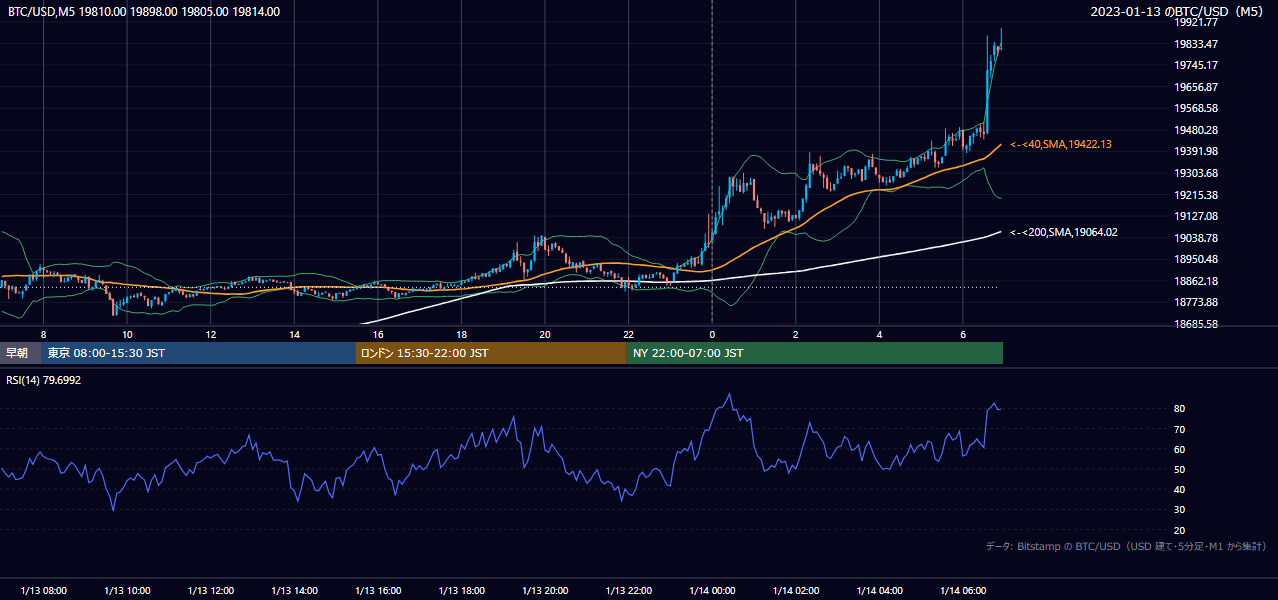Select the 東京 08:00-15:30 JST session bar
1278x600 pixels.
pos(198,353)
